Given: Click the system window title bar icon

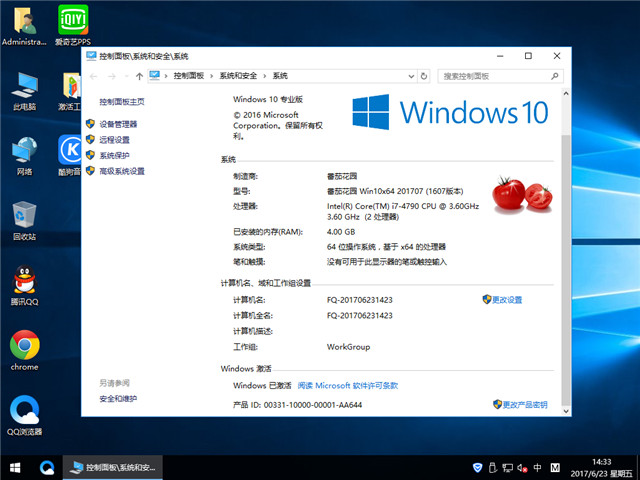Looking at the screenshot, I should [x=91, y=56].
